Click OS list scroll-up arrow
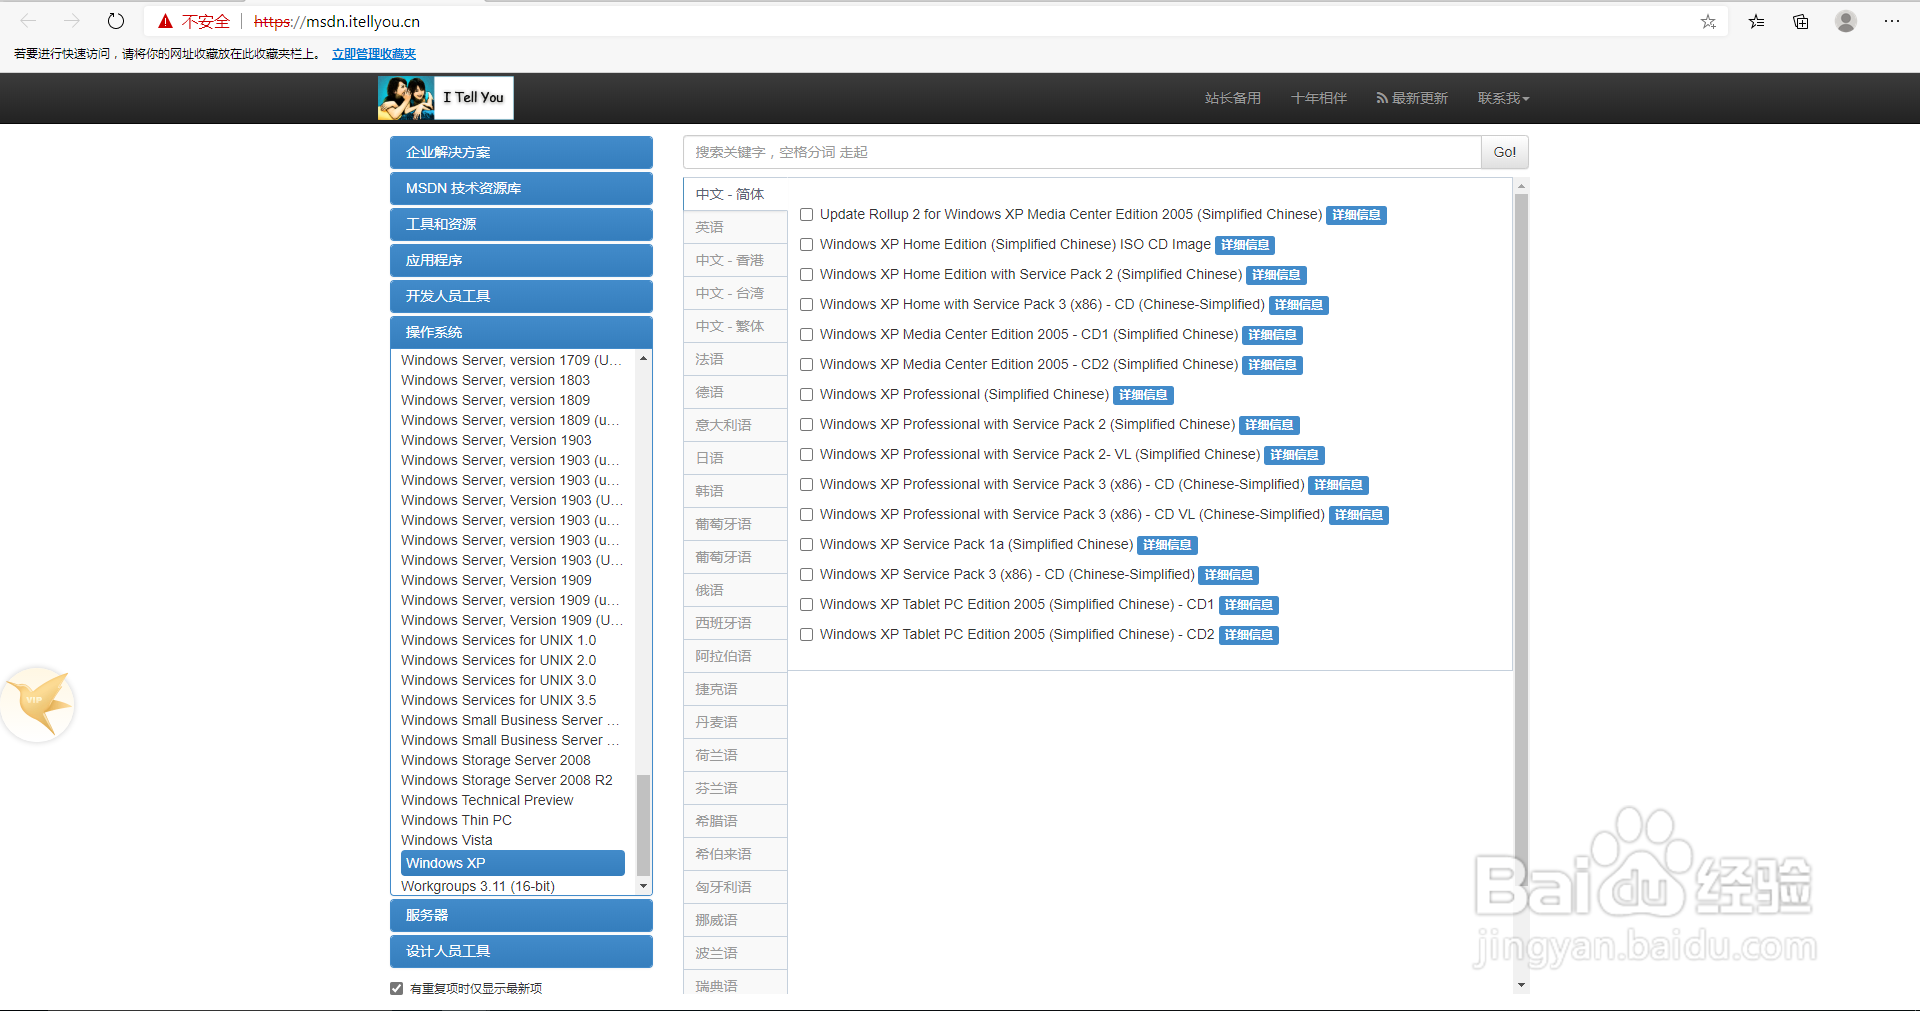 pyautogui.click(x=643, y=358)
